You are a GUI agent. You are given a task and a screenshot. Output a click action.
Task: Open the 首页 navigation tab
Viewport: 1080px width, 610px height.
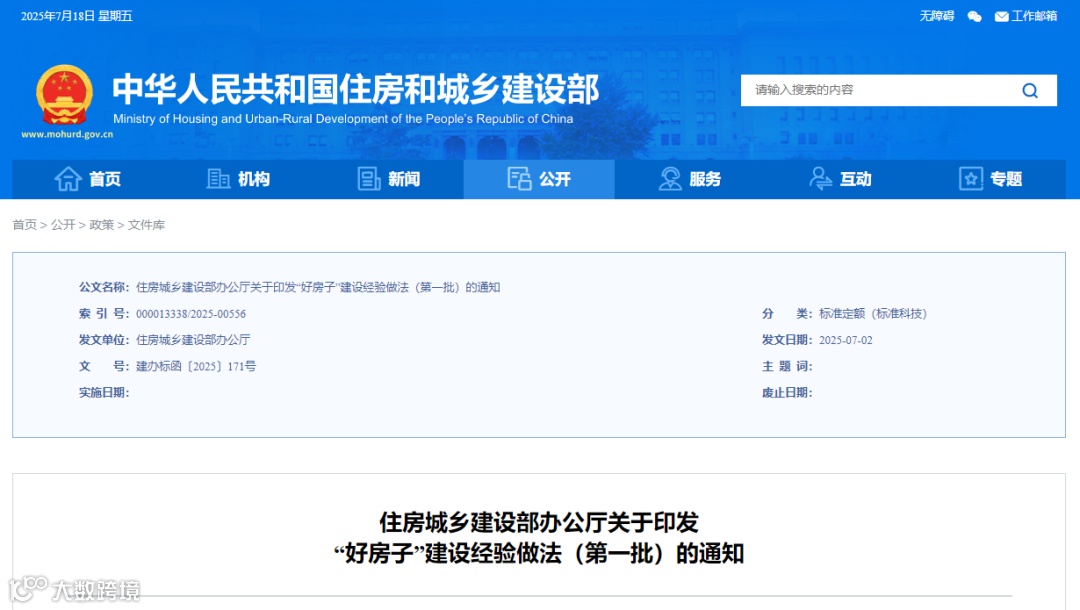click(87, 179)
